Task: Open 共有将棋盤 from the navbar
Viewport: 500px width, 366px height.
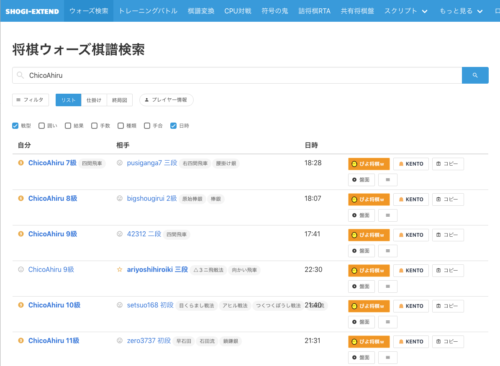Action: click(x=357, y=11)
